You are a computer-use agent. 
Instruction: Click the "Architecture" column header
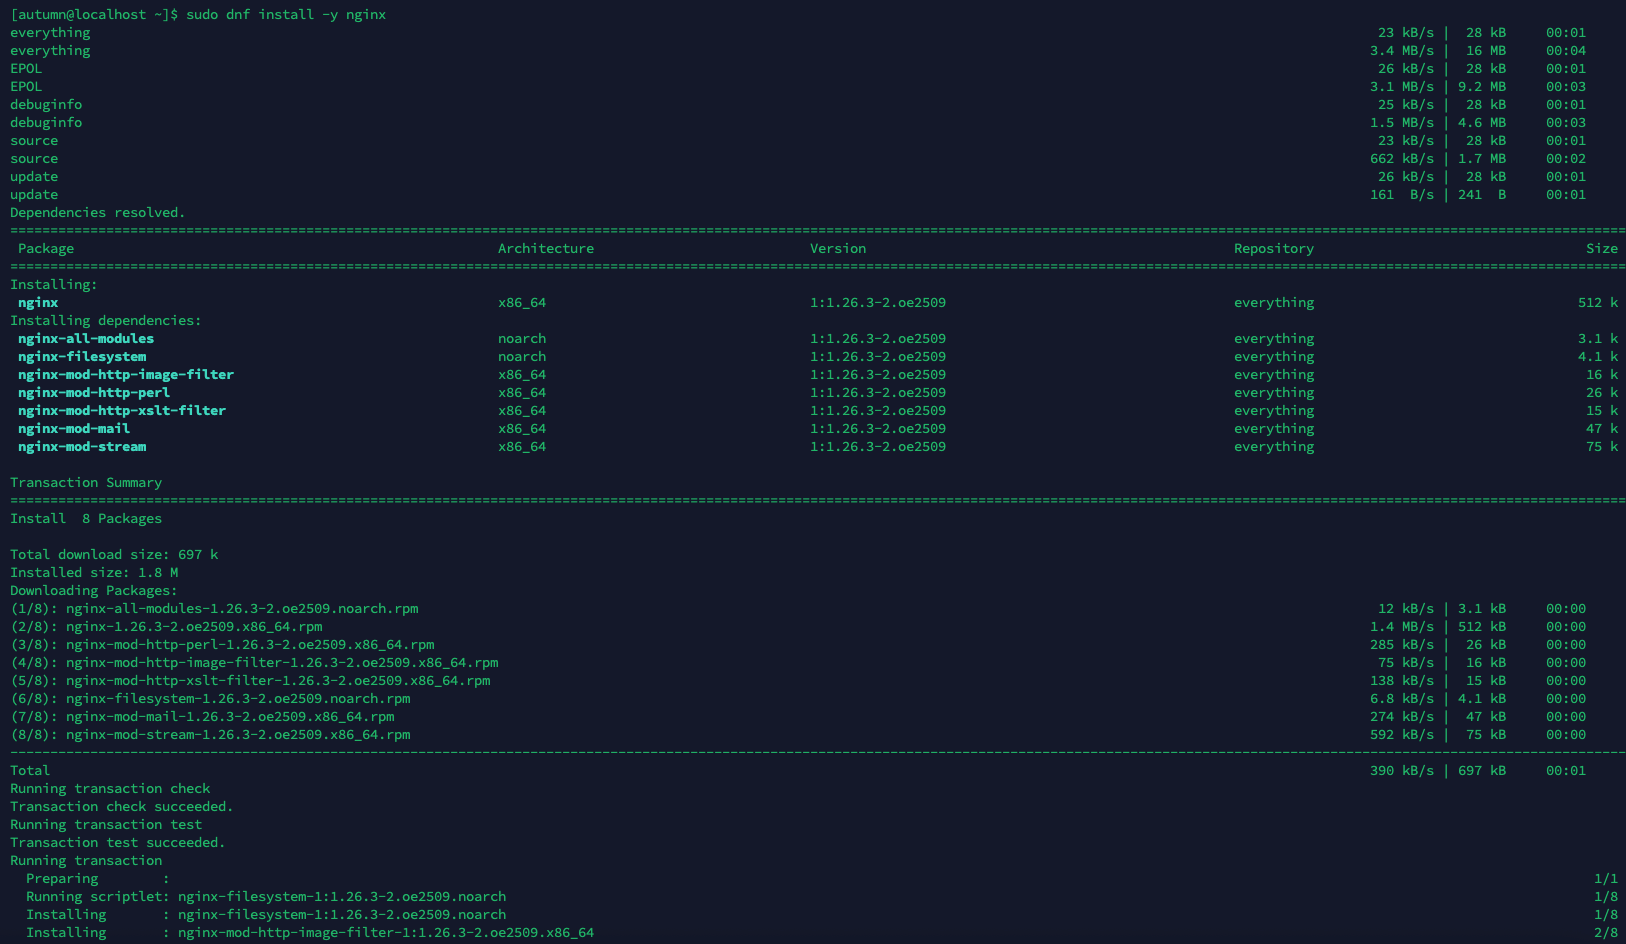click(546, 249)
